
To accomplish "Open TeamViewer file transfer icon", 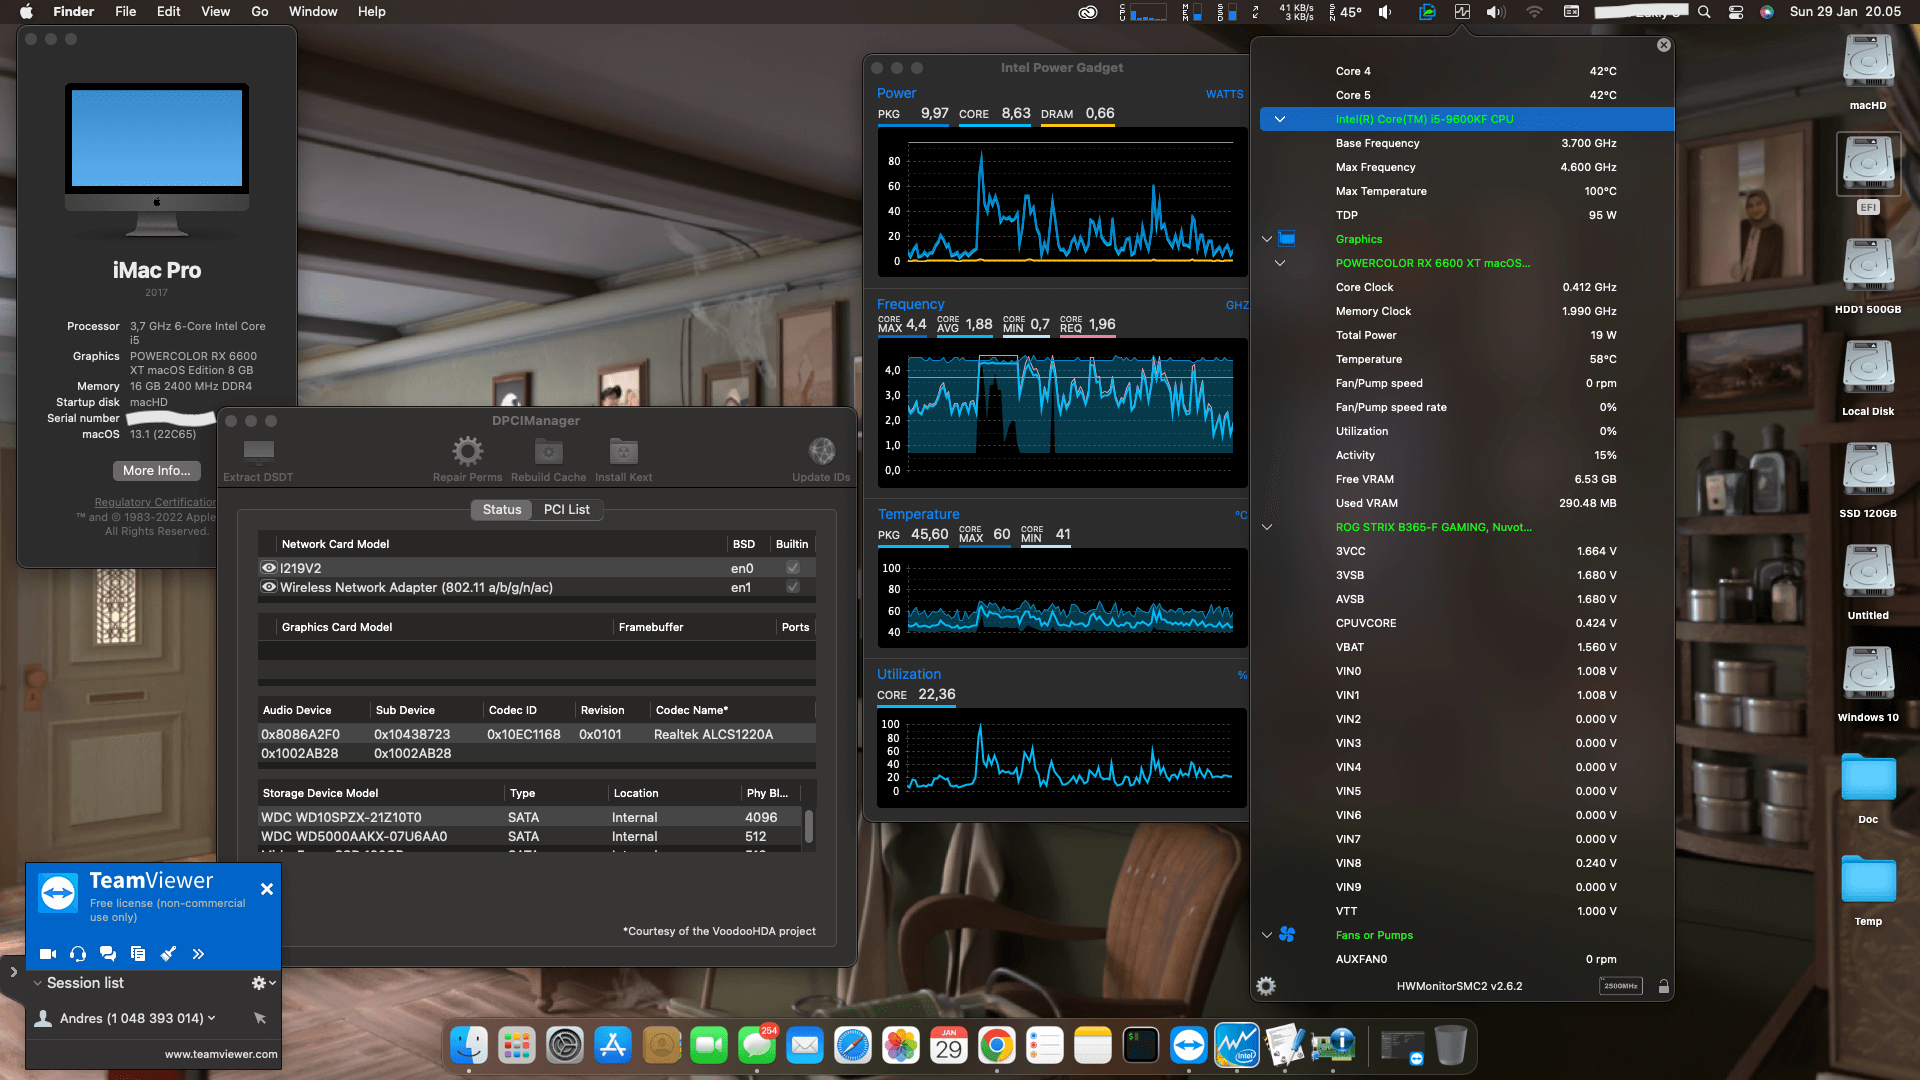I will (138, 954).
